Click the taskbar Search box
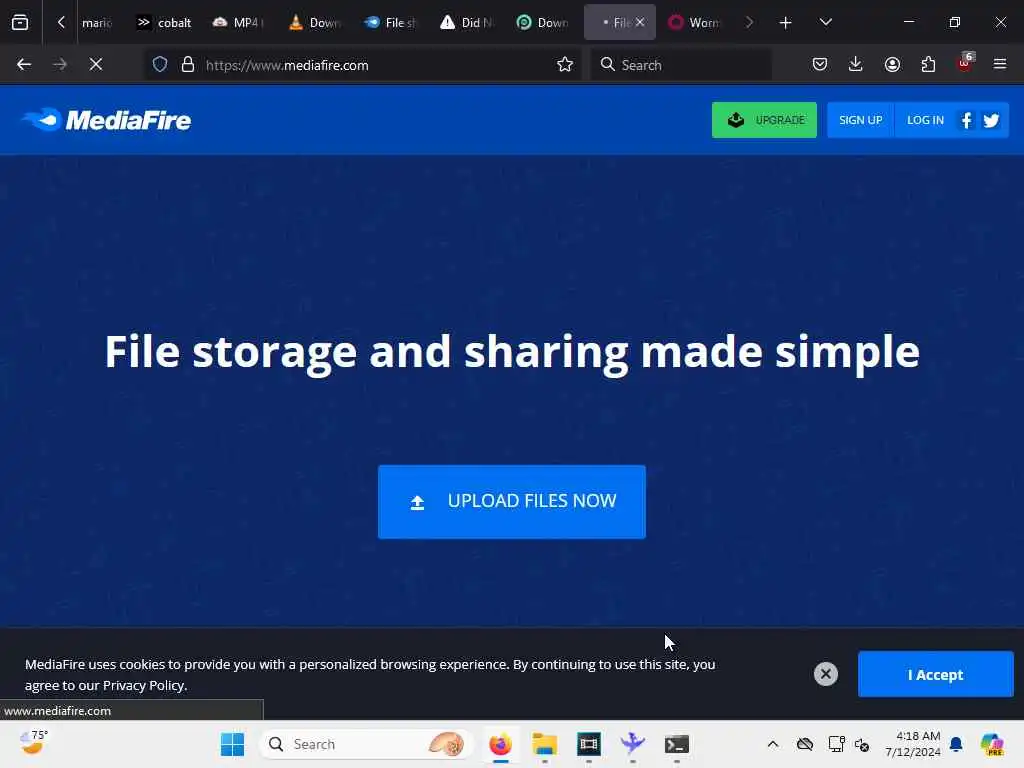The height and width of the screenshot is (768, 1024). click(366, 744)
